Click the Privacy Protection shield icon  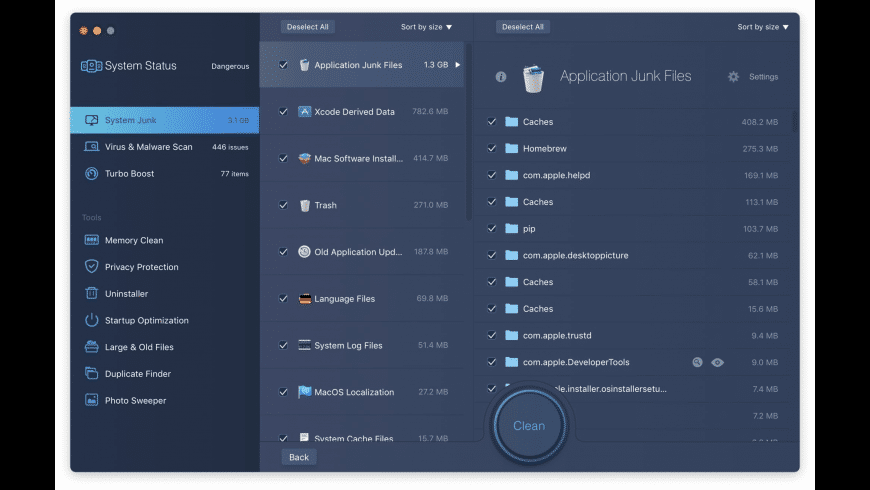pyautogui.click(x=92, y=266)
